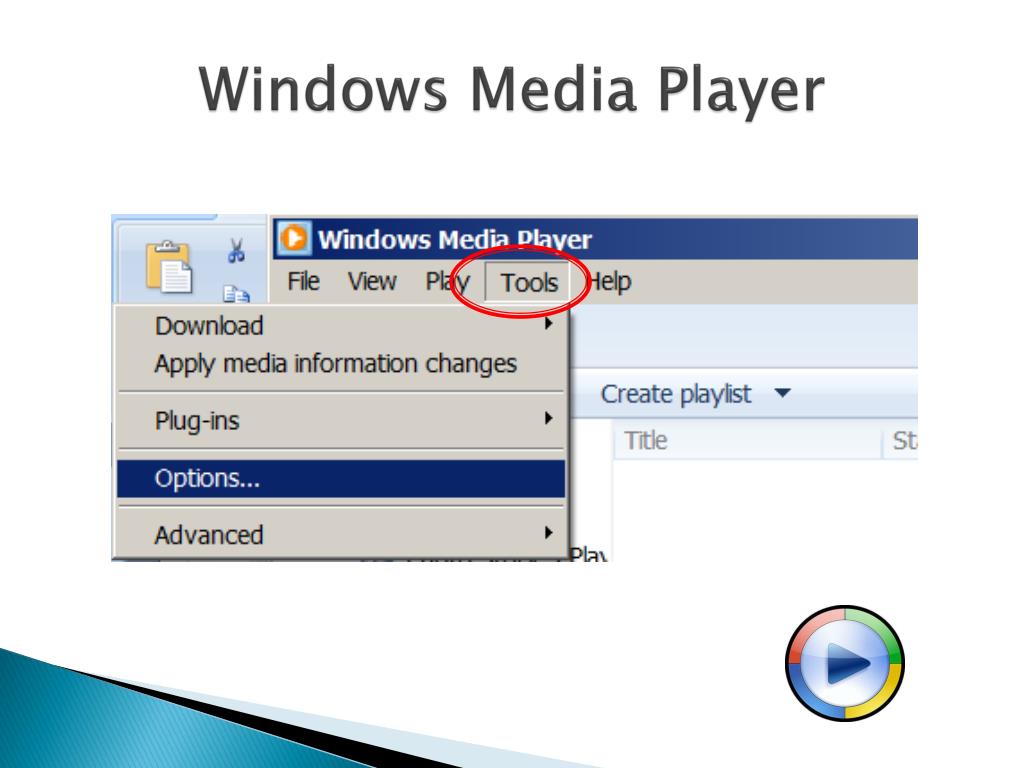Open the Play menu
The image size is (1024, 768).
coord(447,281)
